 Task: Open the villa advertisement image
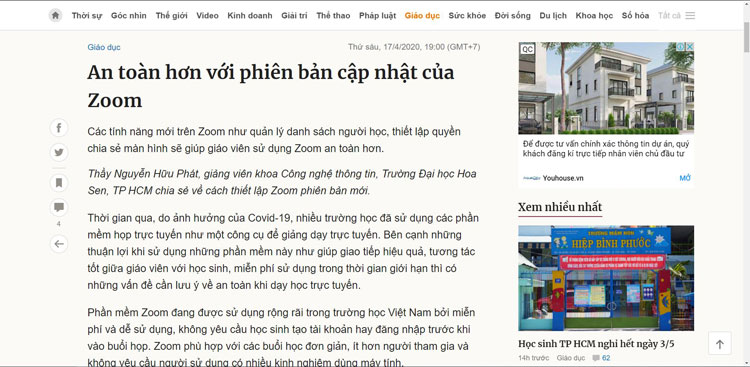tap(606, 88)
